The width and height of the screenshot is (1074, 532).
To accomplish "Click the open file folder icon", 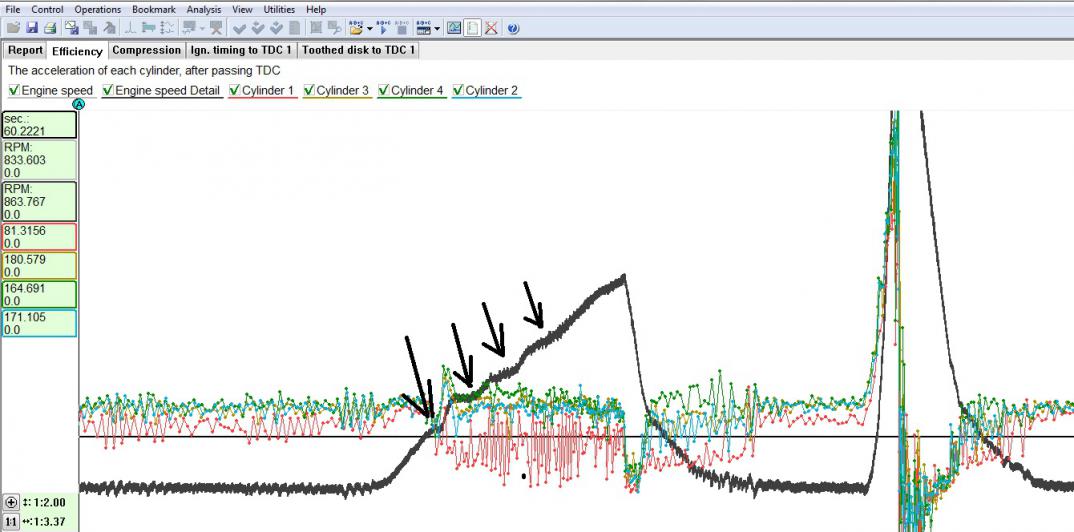I will click(14, 28).
